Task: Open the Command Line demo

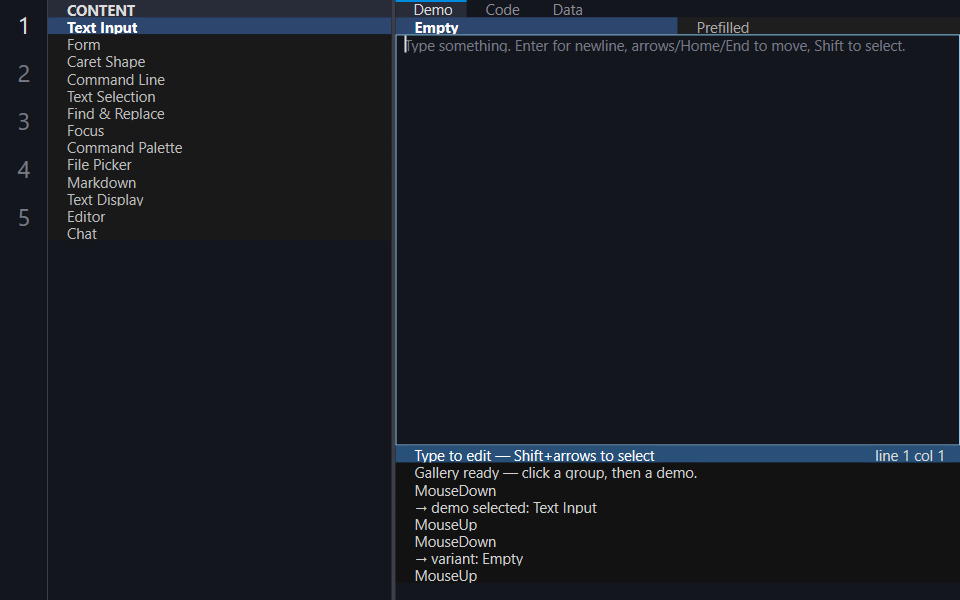Action: coord(219,80)
